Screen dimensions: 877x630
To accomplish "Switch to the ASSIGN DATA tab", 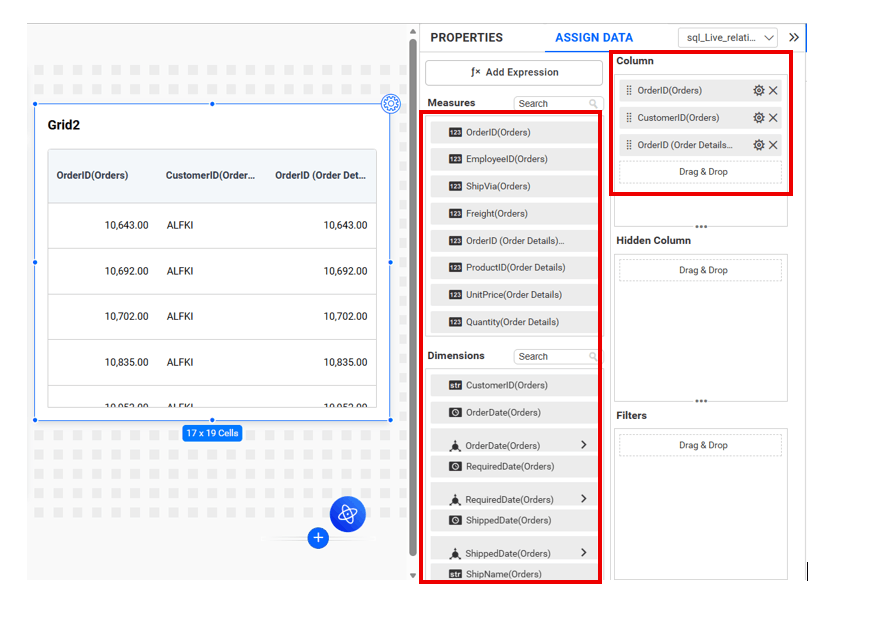I will coord(594,37).
